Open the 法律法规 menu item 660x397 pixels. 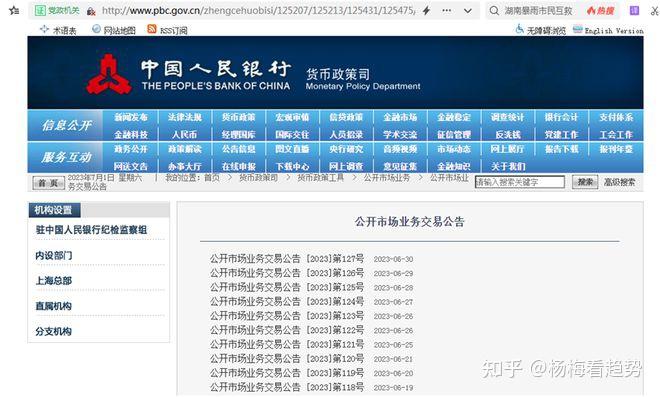(185, 117)
